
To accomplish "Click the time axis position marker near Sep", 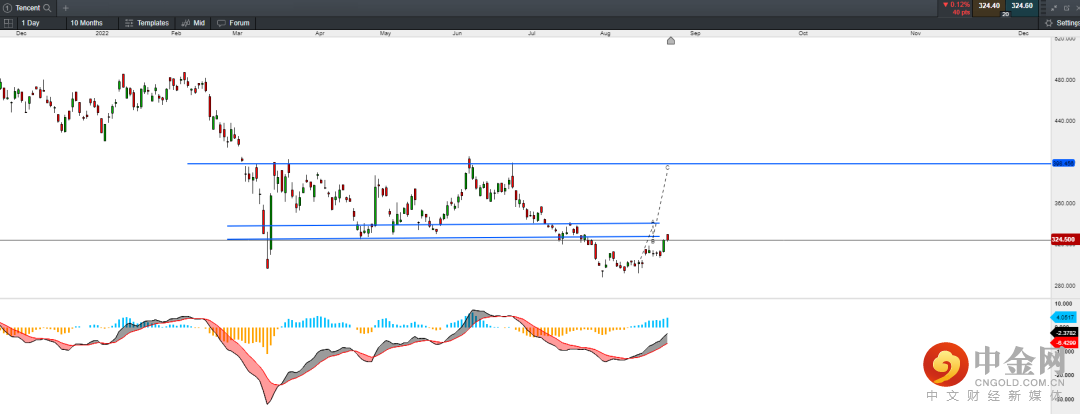I will [x=671, y=41].
